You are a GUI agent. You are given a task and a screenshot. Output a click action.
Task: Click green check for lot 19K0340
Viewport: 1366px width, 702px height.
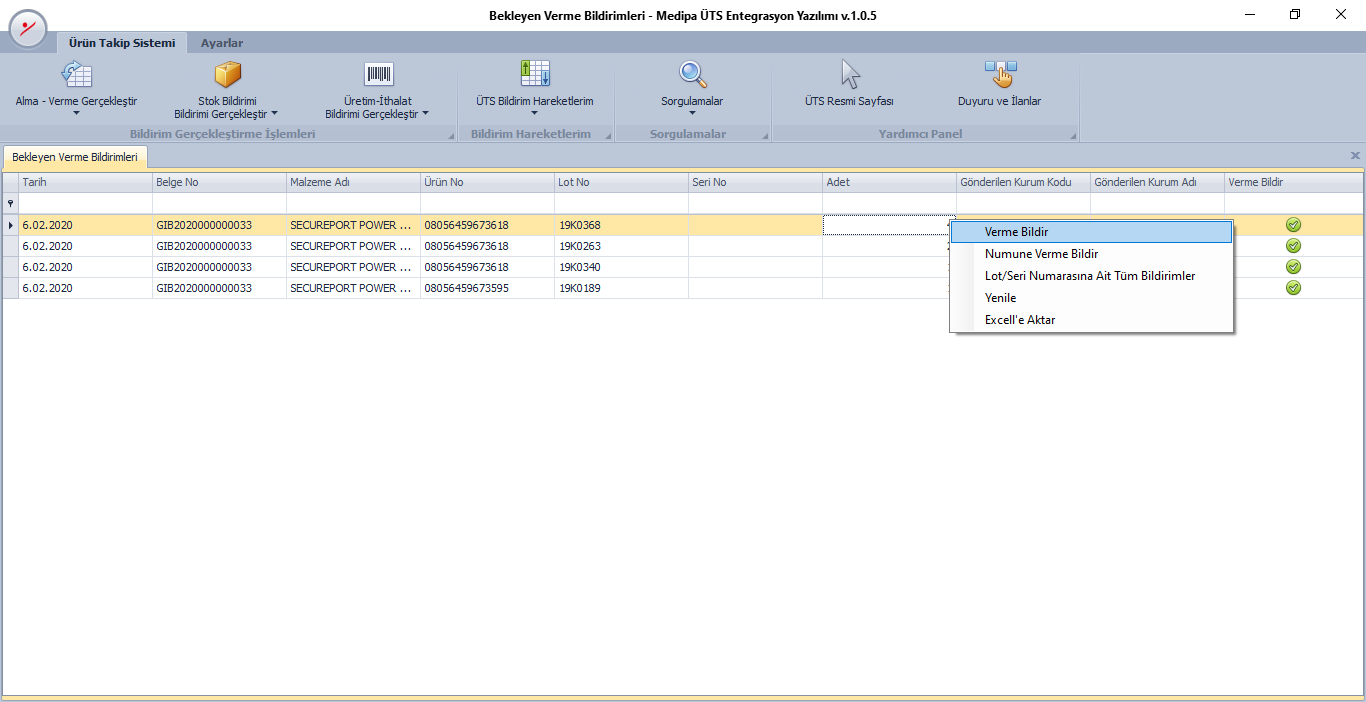pos(1293,267)
